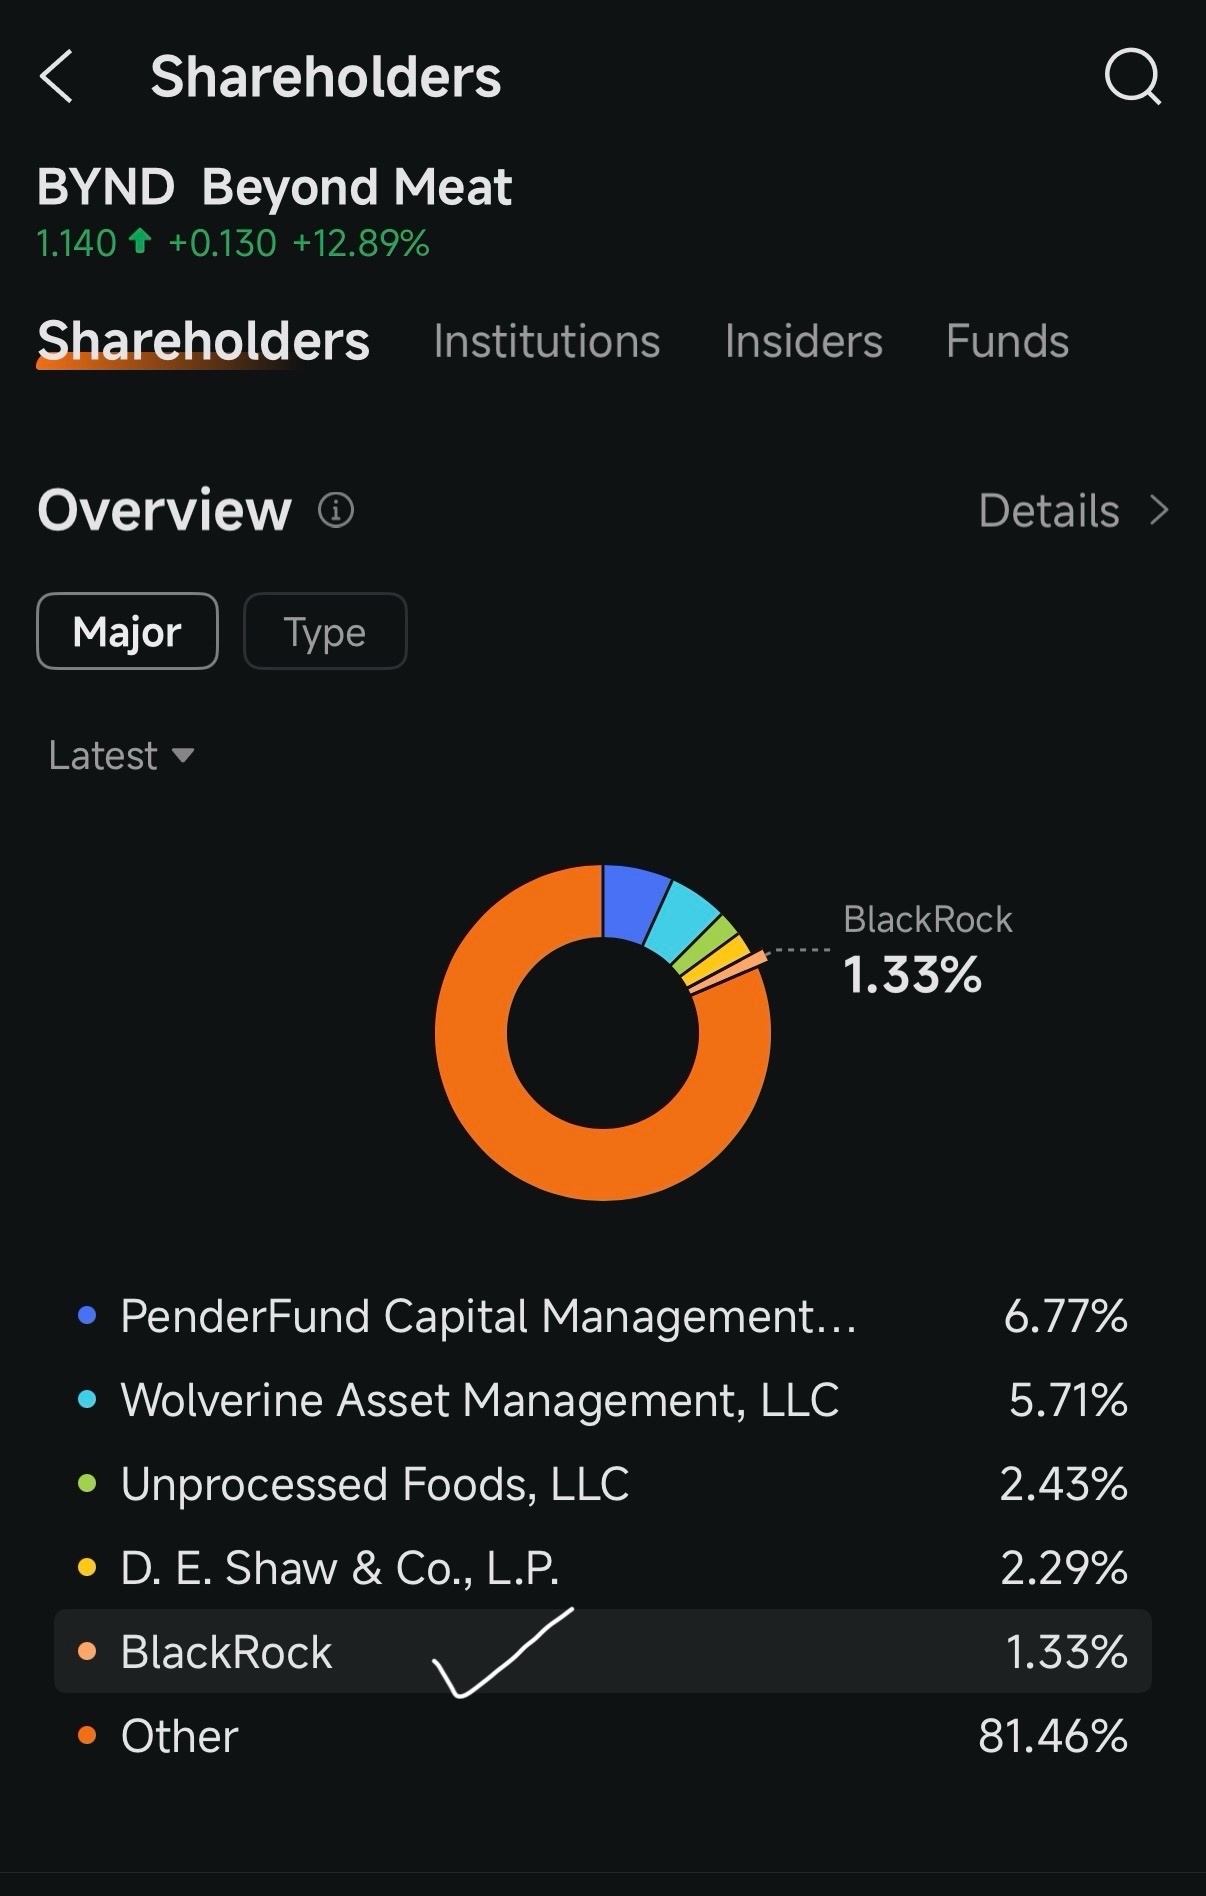Image resolution: width=1206 pixels, height=1896 pixels.
Task: Select the Major filter toggle
Action: coord(127,631)
